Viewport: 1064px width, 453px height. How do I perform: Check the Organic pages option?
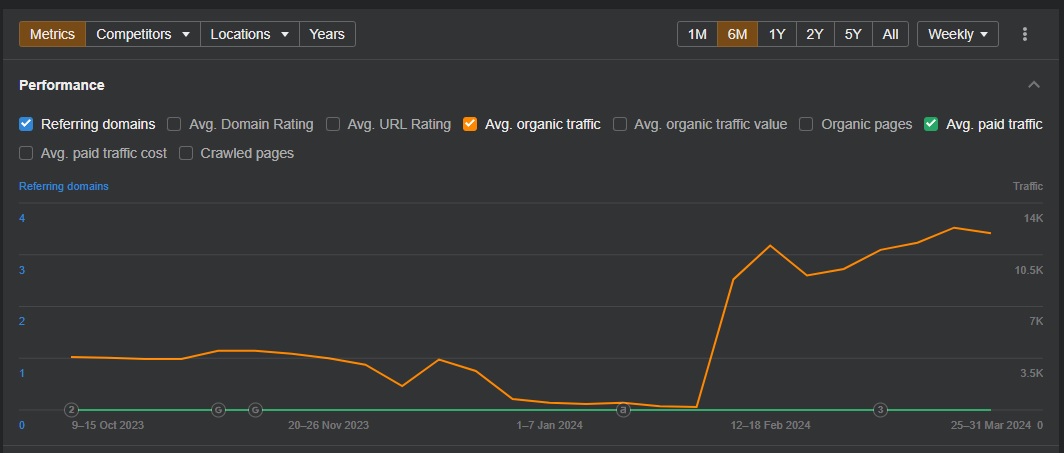point(806,124)
